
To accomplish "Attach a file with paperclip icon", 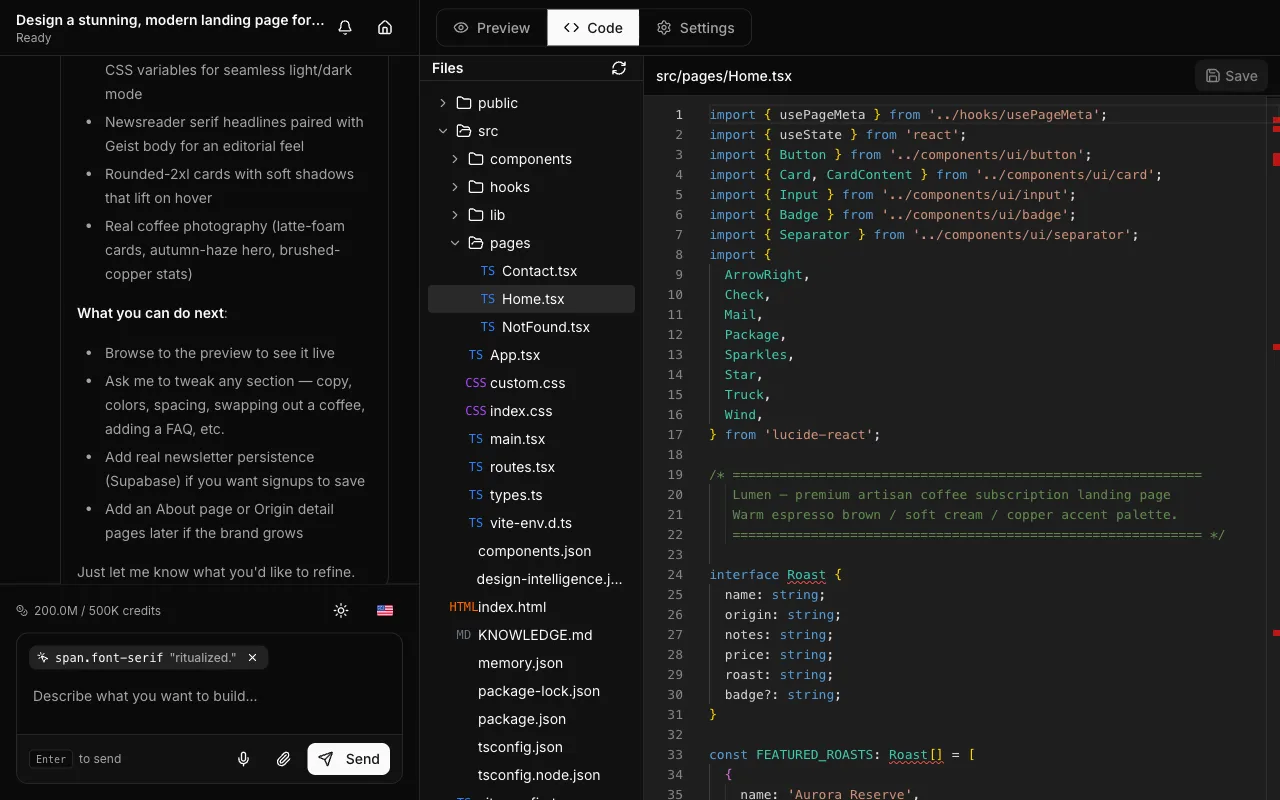I will click(x=284, y=759).
